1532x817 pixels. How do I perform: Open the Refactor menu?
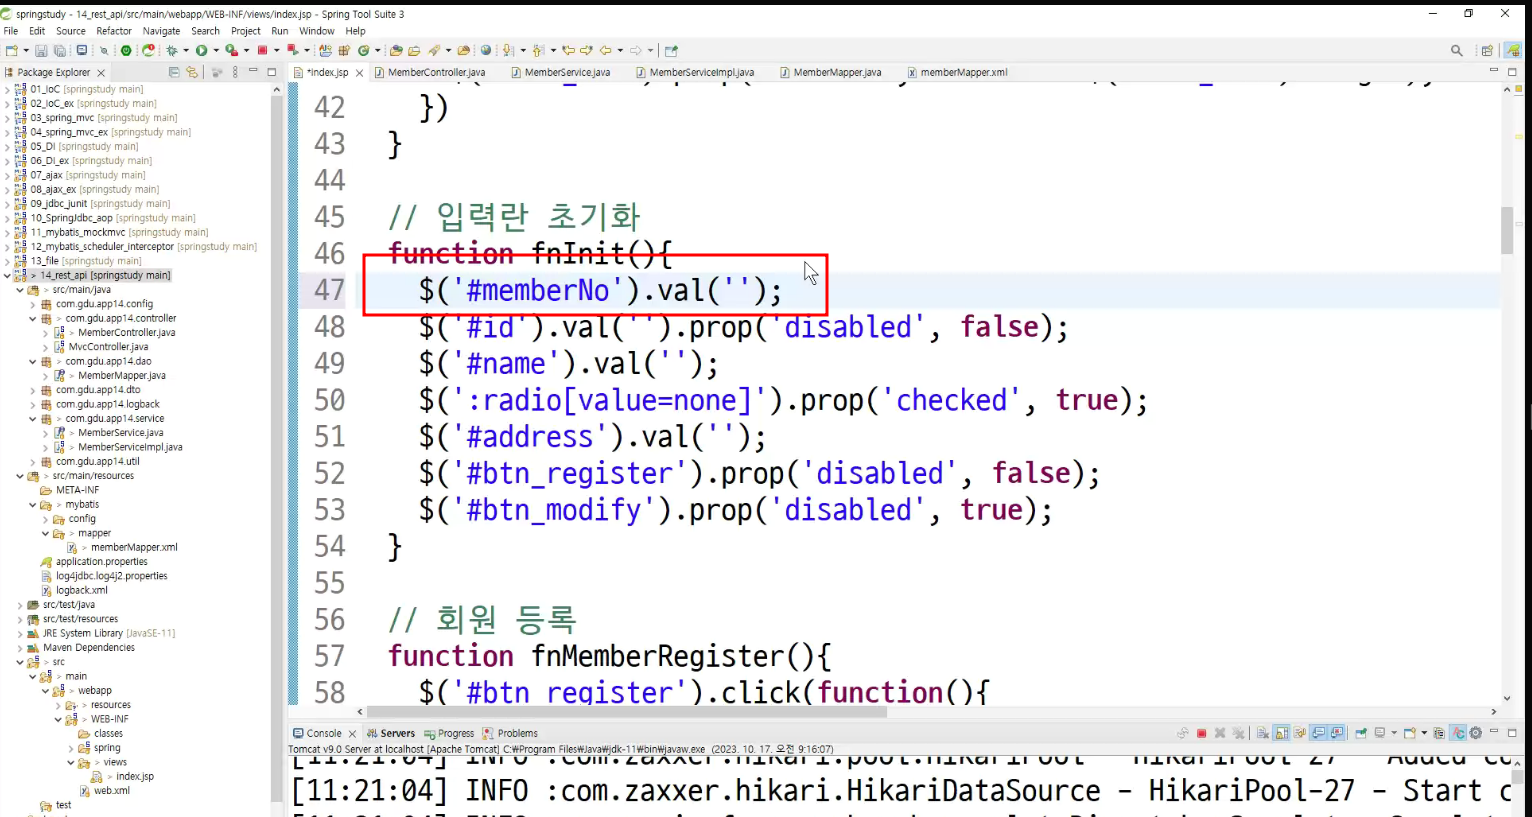(x=114, y=31)
